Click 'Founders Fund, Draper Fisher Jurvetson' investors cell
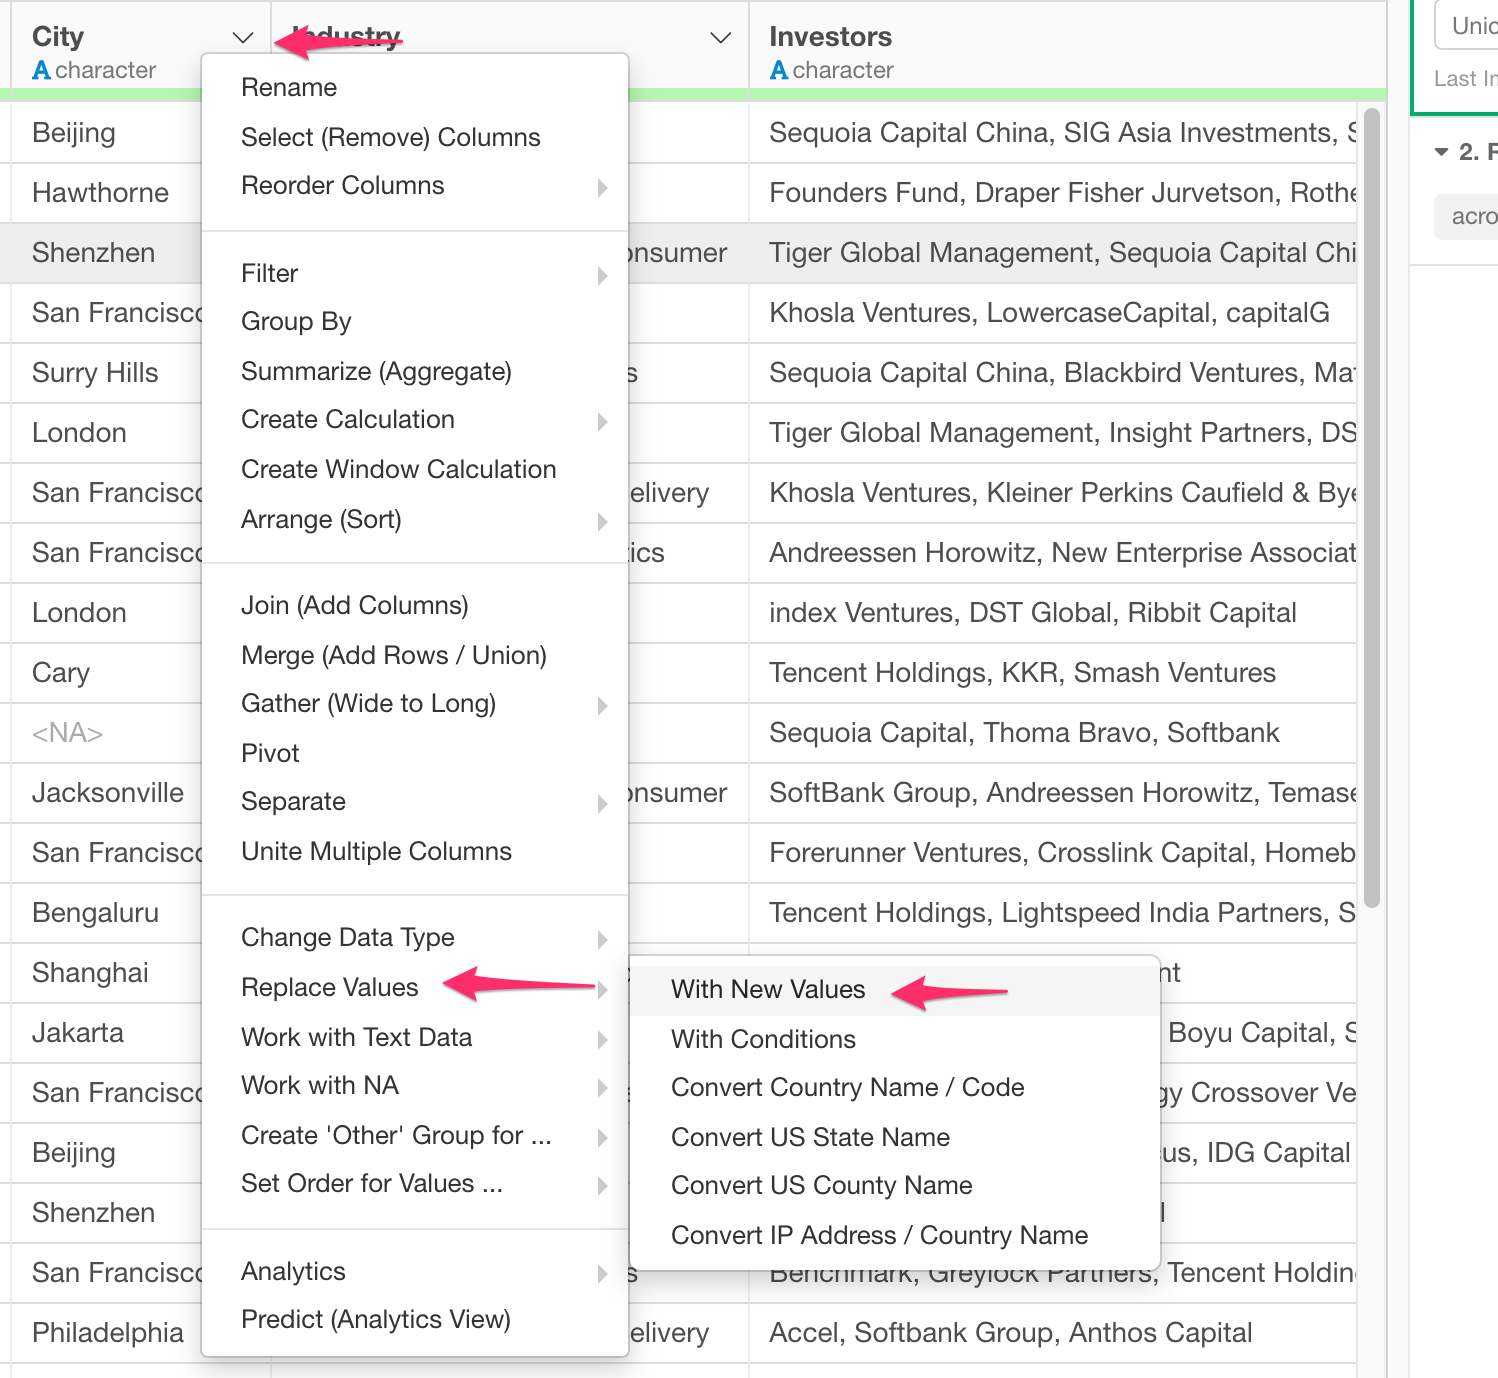 point(1053,193)
